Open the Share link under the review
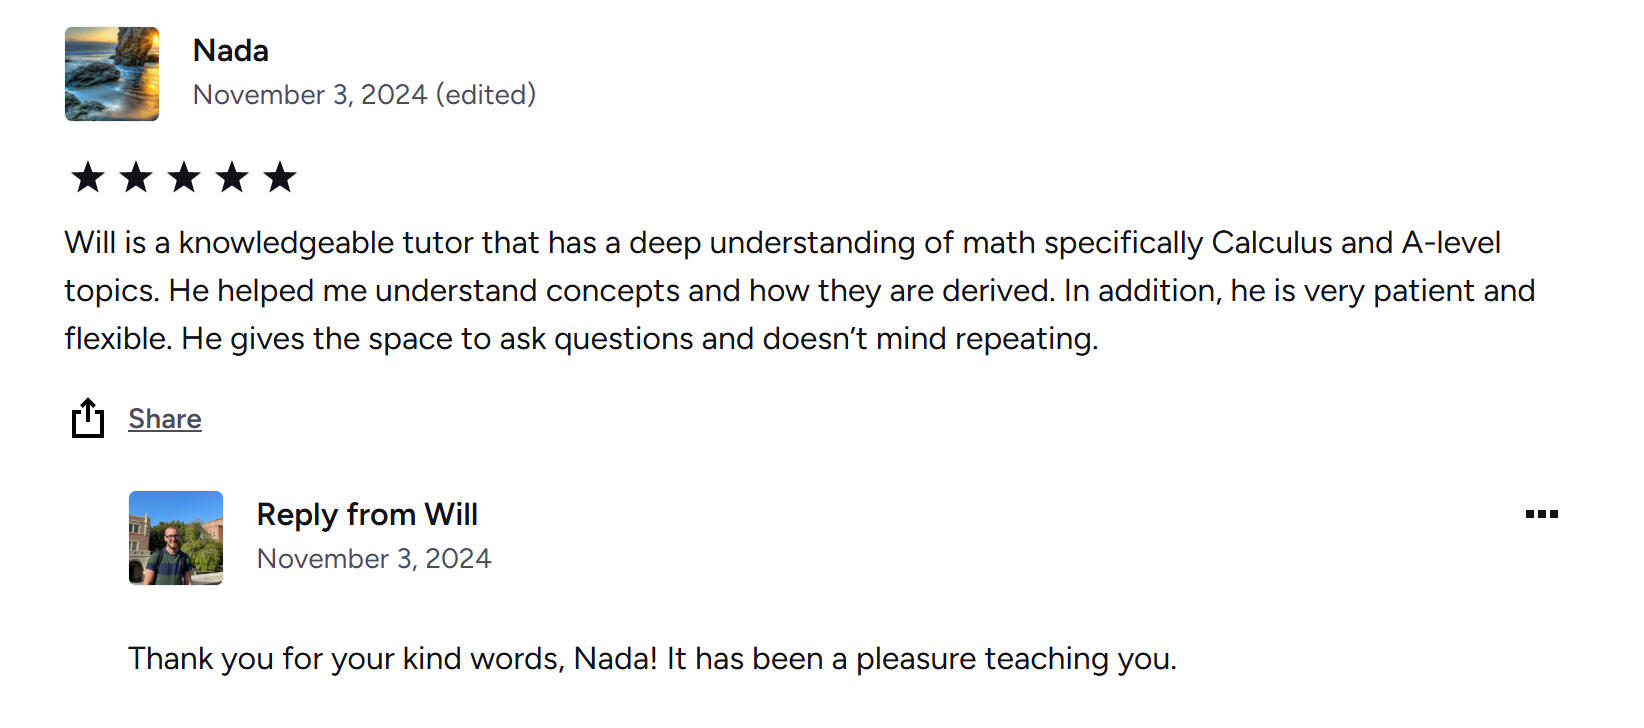This screenshot has height=728, width=1644. (165, 419)
